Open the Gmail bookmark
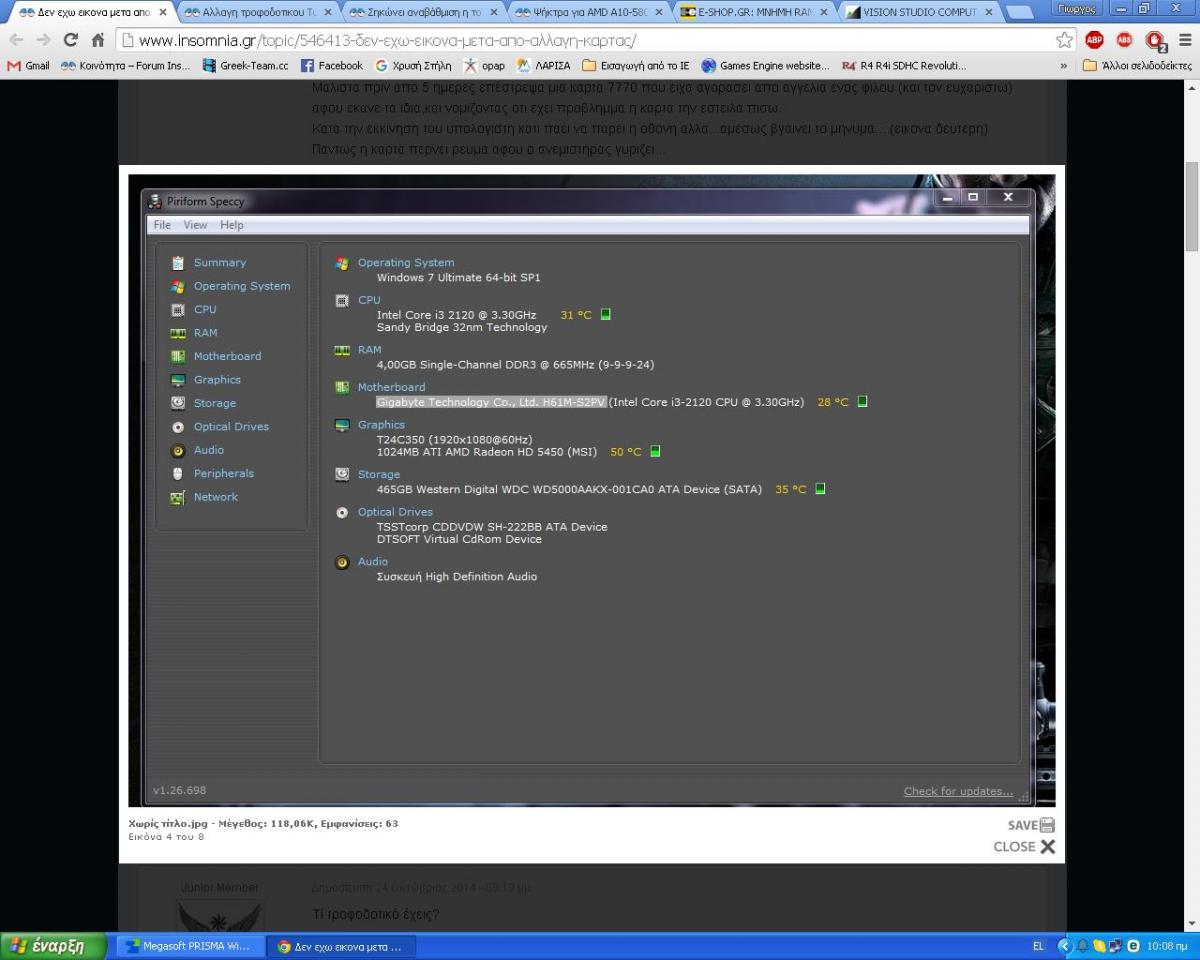1200x960 pixels. (x=28, y=65)
